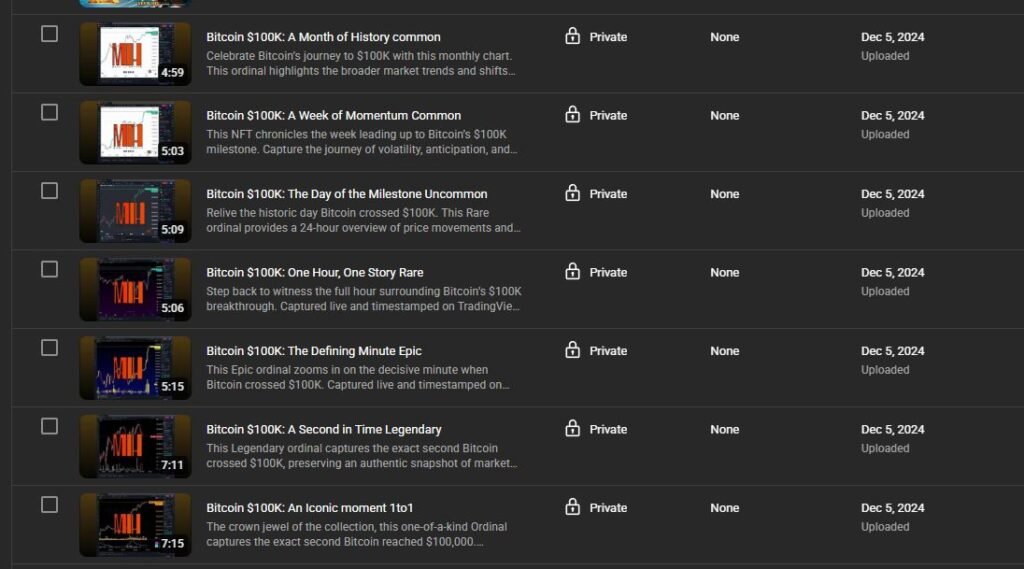Check the box next to An Iconic moment 1to1
1024x569 pixels.
click(x=49, y=505)
